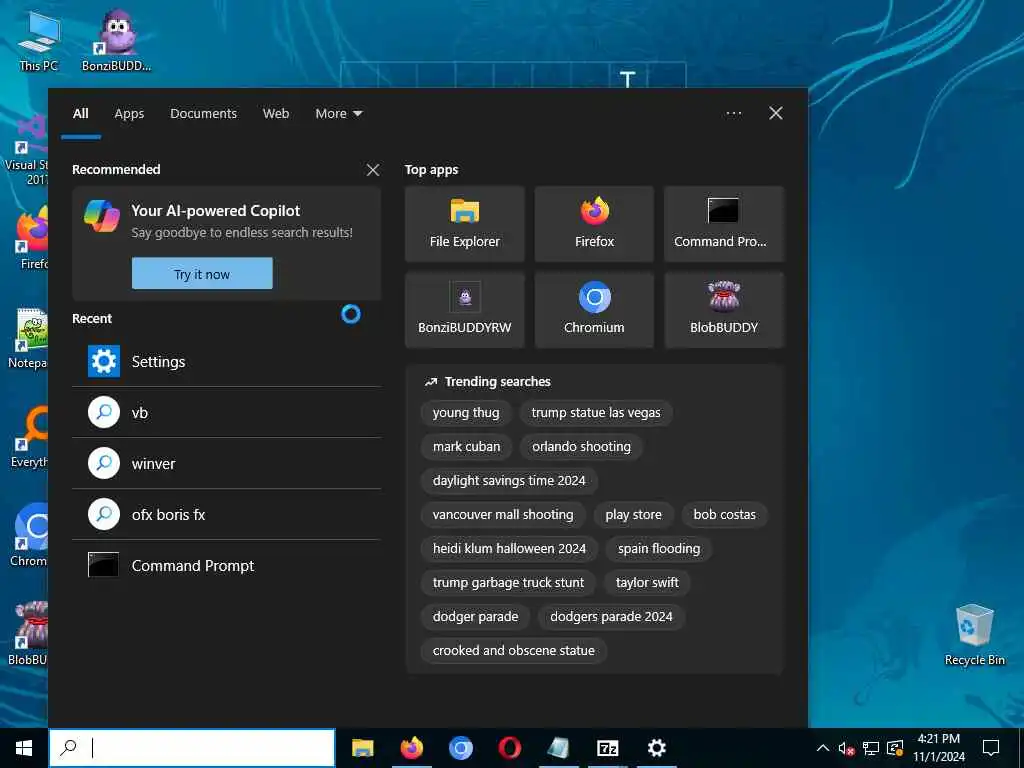1024x768 pixels.
Task: Select recent search 'vb'
Action: point(226,413)
